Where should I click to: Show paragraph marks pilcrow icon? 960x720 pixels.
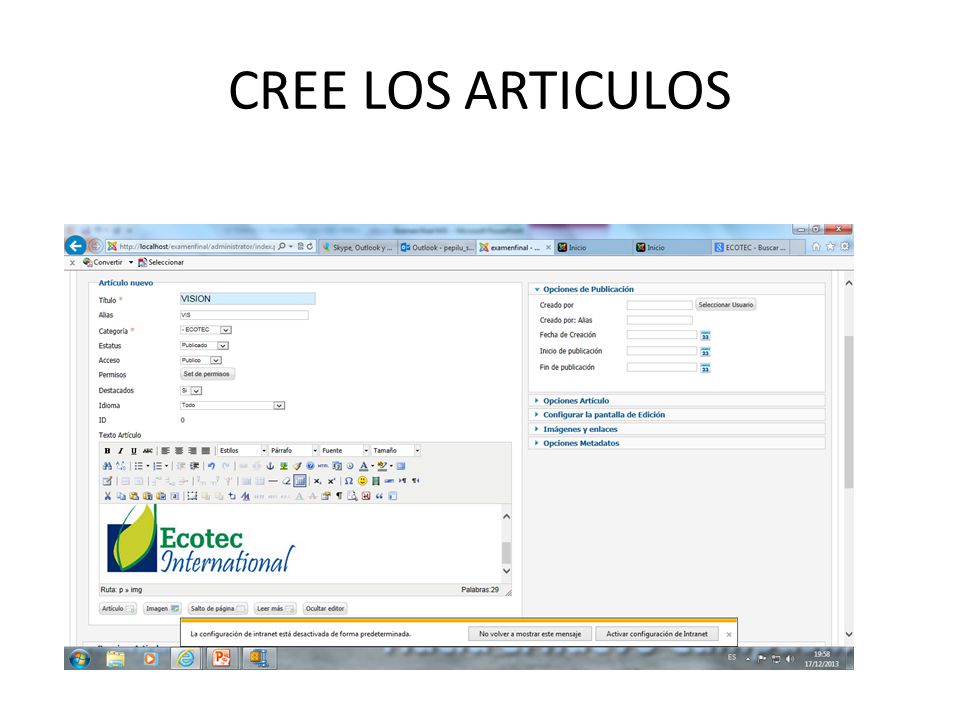(339, 496)
